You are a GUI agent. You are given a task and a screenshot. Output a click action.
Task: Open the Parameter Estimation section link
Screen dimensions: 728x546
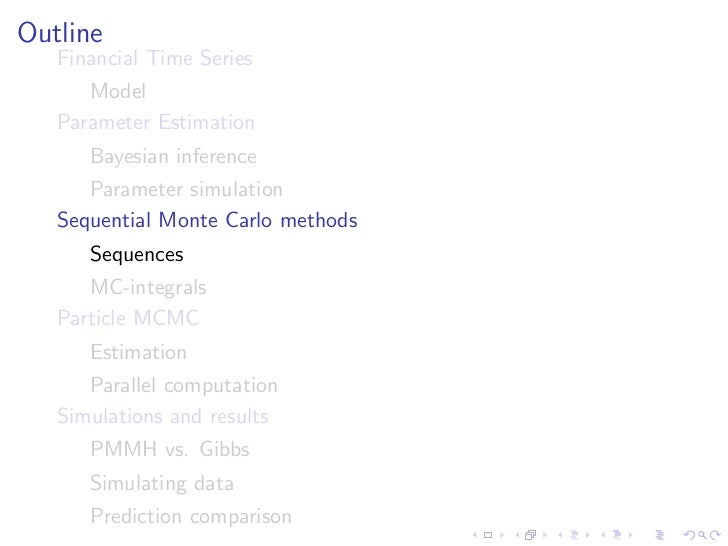pyautogui.click(x=156, y=123)
